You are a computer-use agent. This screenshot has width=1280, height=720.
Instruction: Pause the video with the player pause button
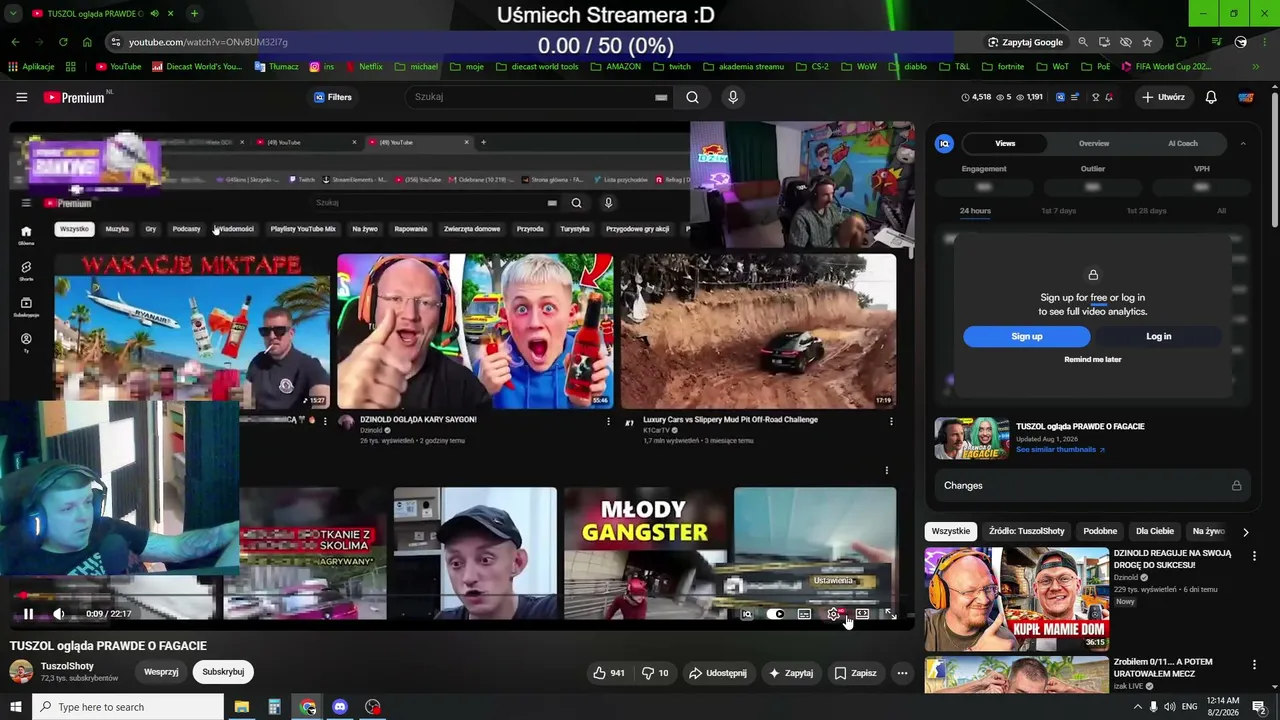tap(28, 614)
